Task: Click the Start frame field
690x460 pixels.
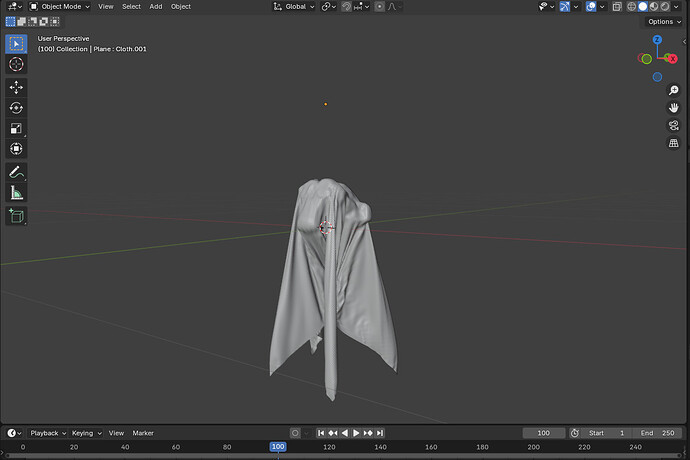Action: (606, 433)
